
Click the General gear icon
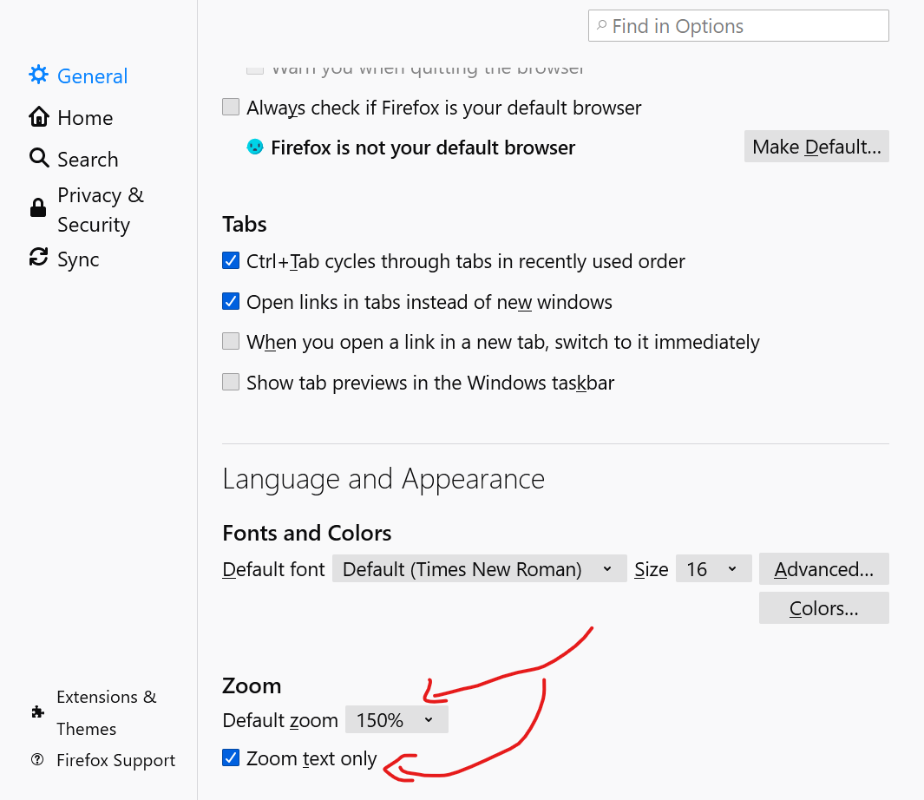[38, 75]
